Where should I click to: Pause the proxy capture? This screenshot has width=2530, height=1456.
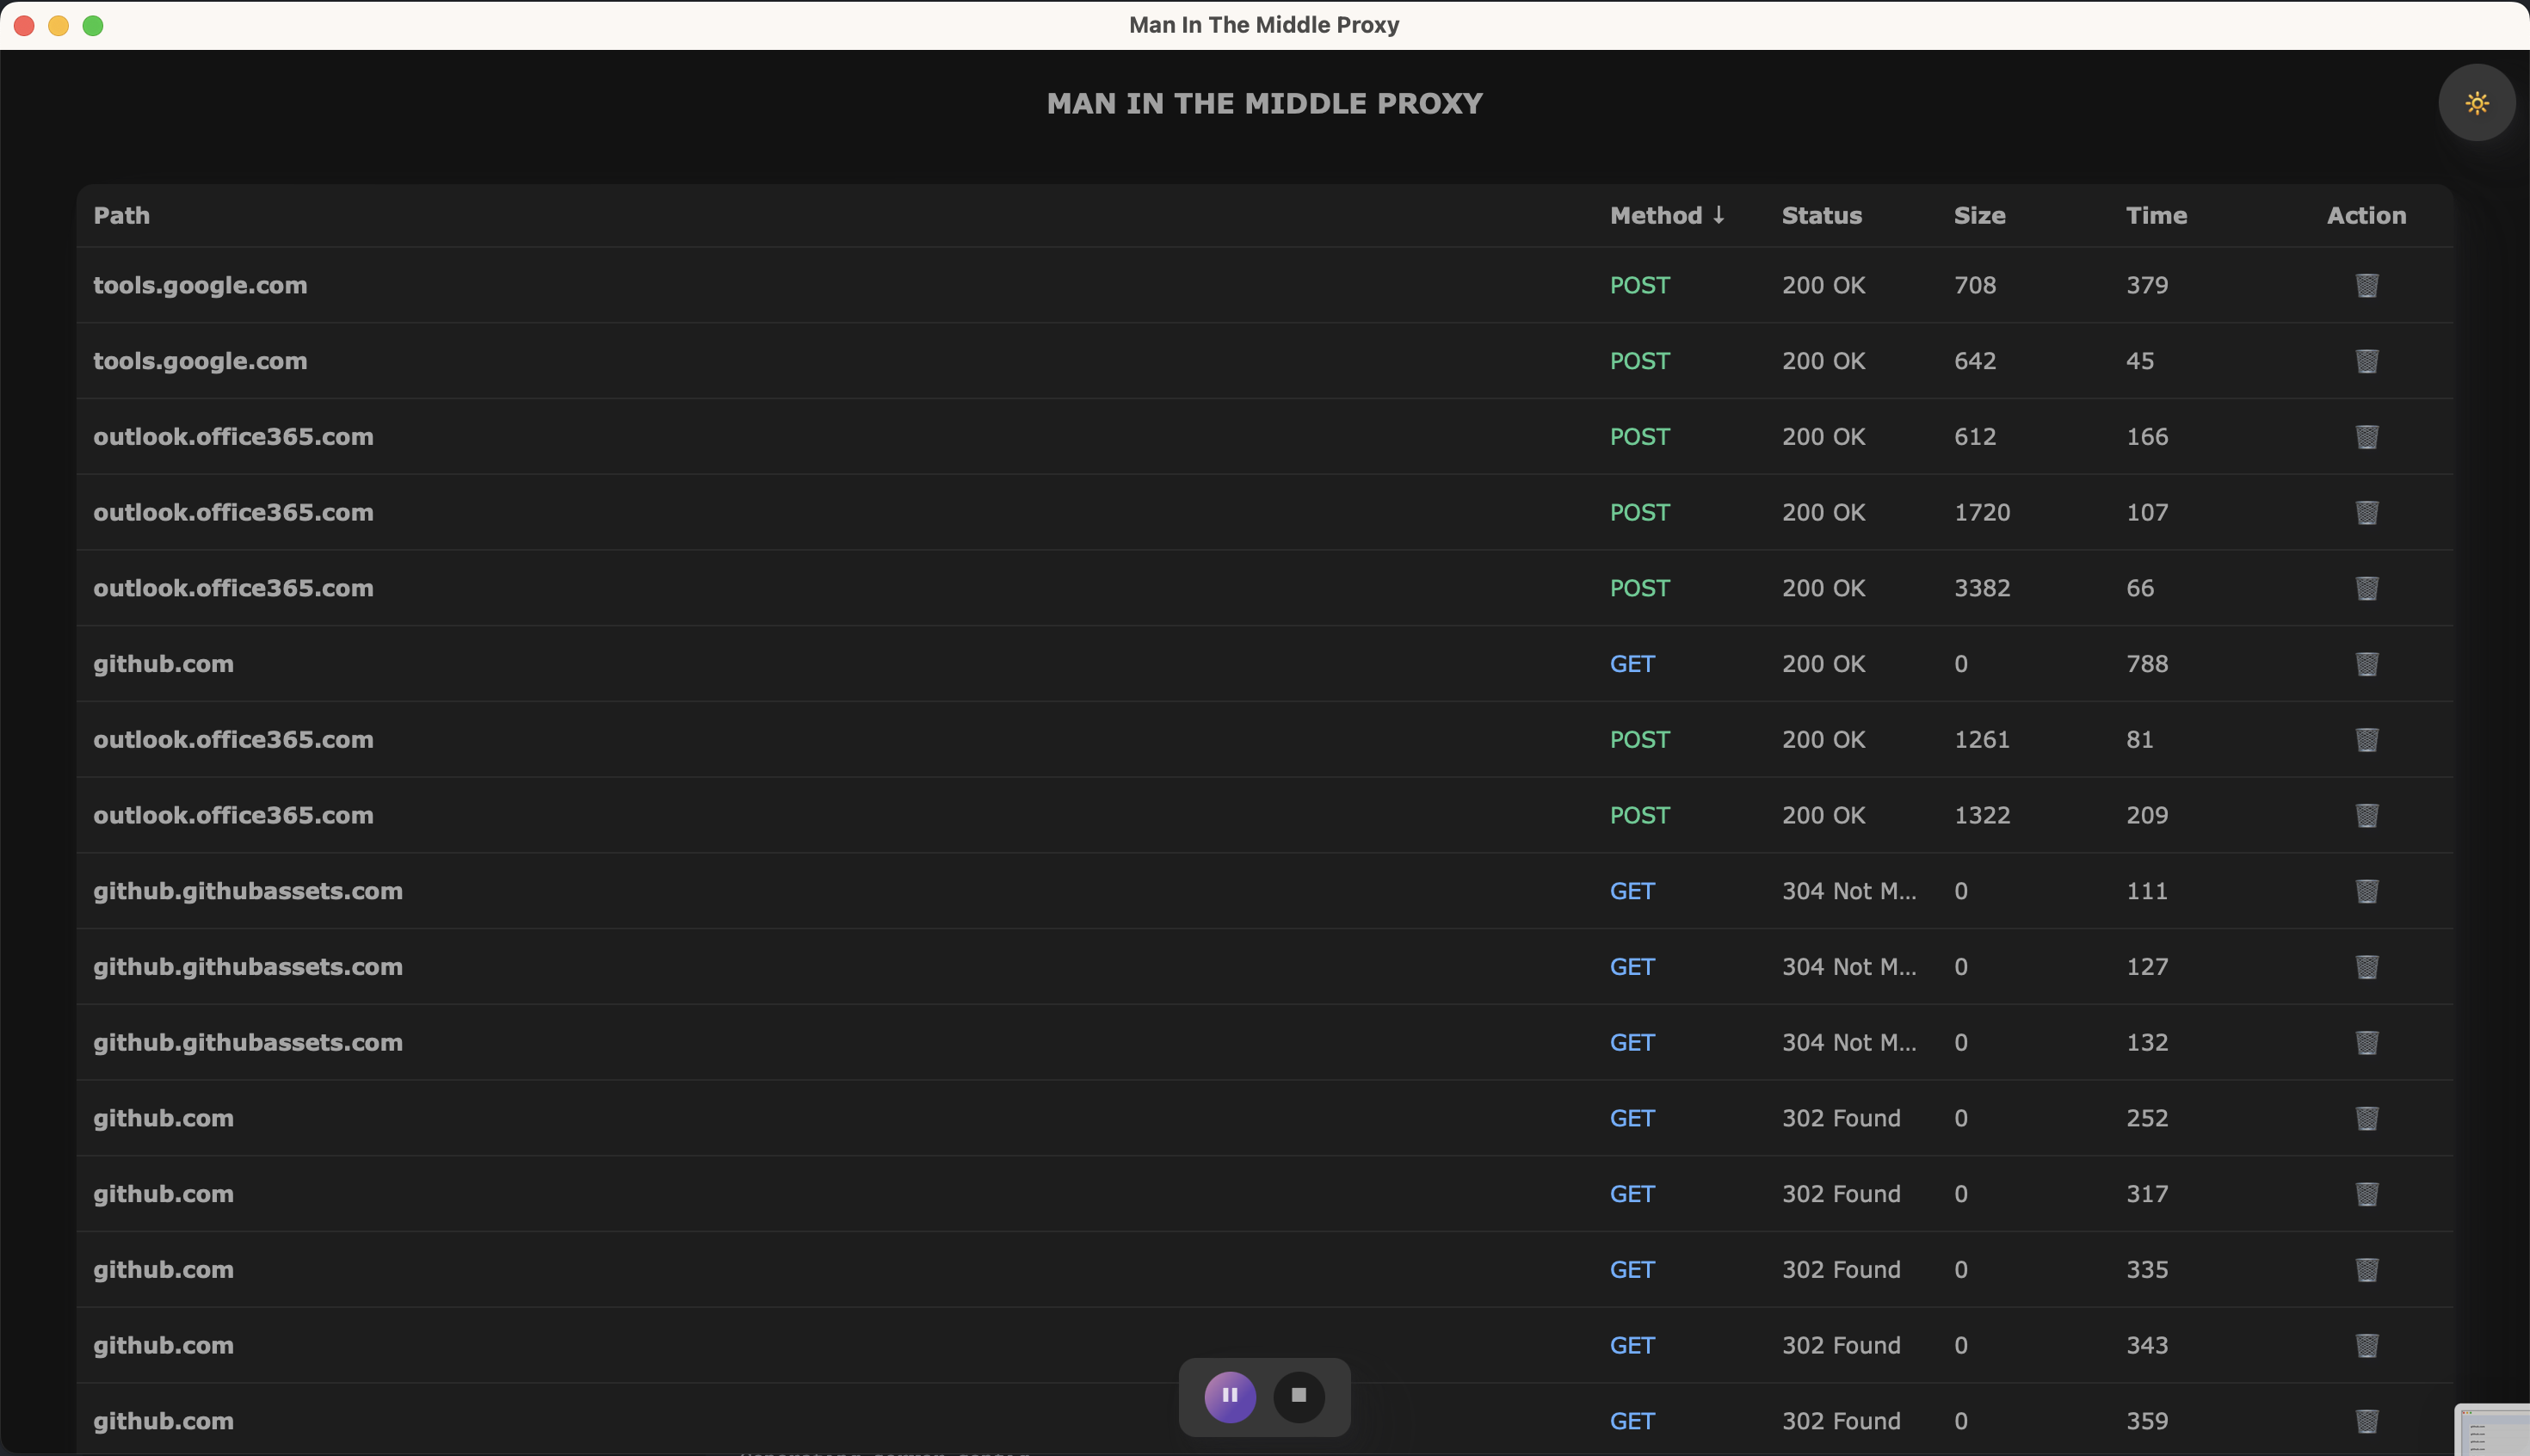pos(1229,1396)
